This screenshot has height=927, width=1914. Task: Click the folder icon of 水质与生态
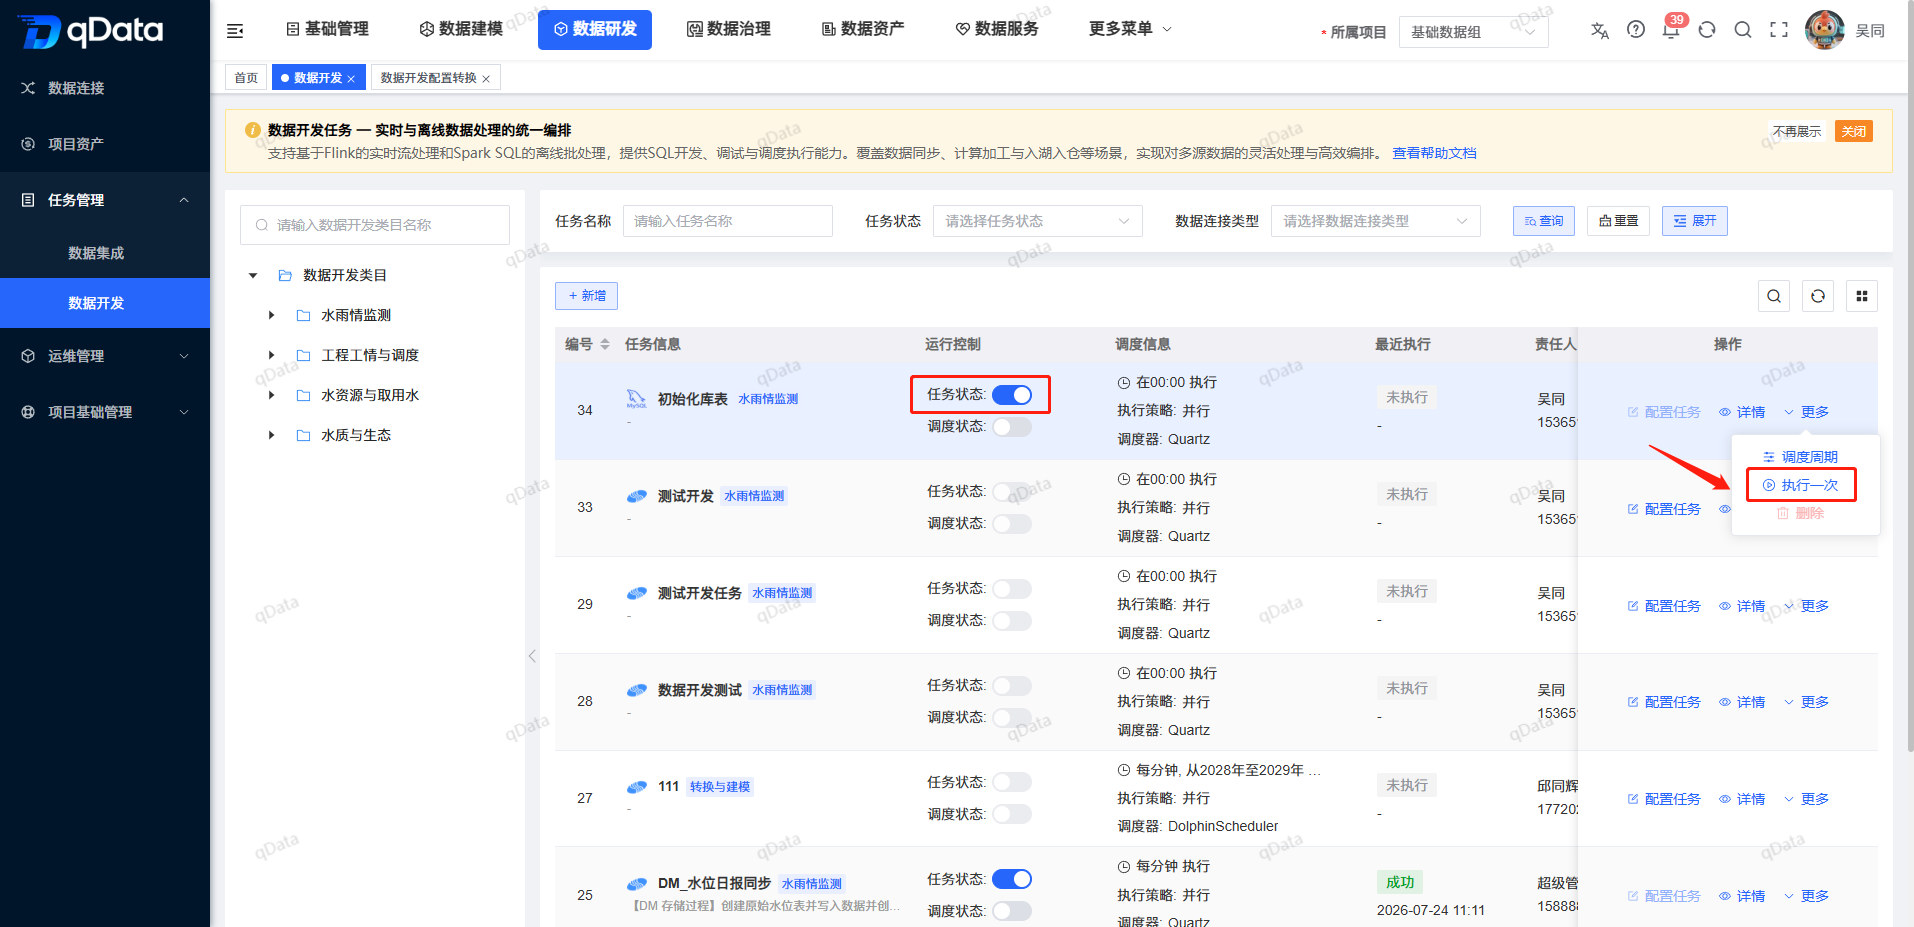tap(303, 435)
